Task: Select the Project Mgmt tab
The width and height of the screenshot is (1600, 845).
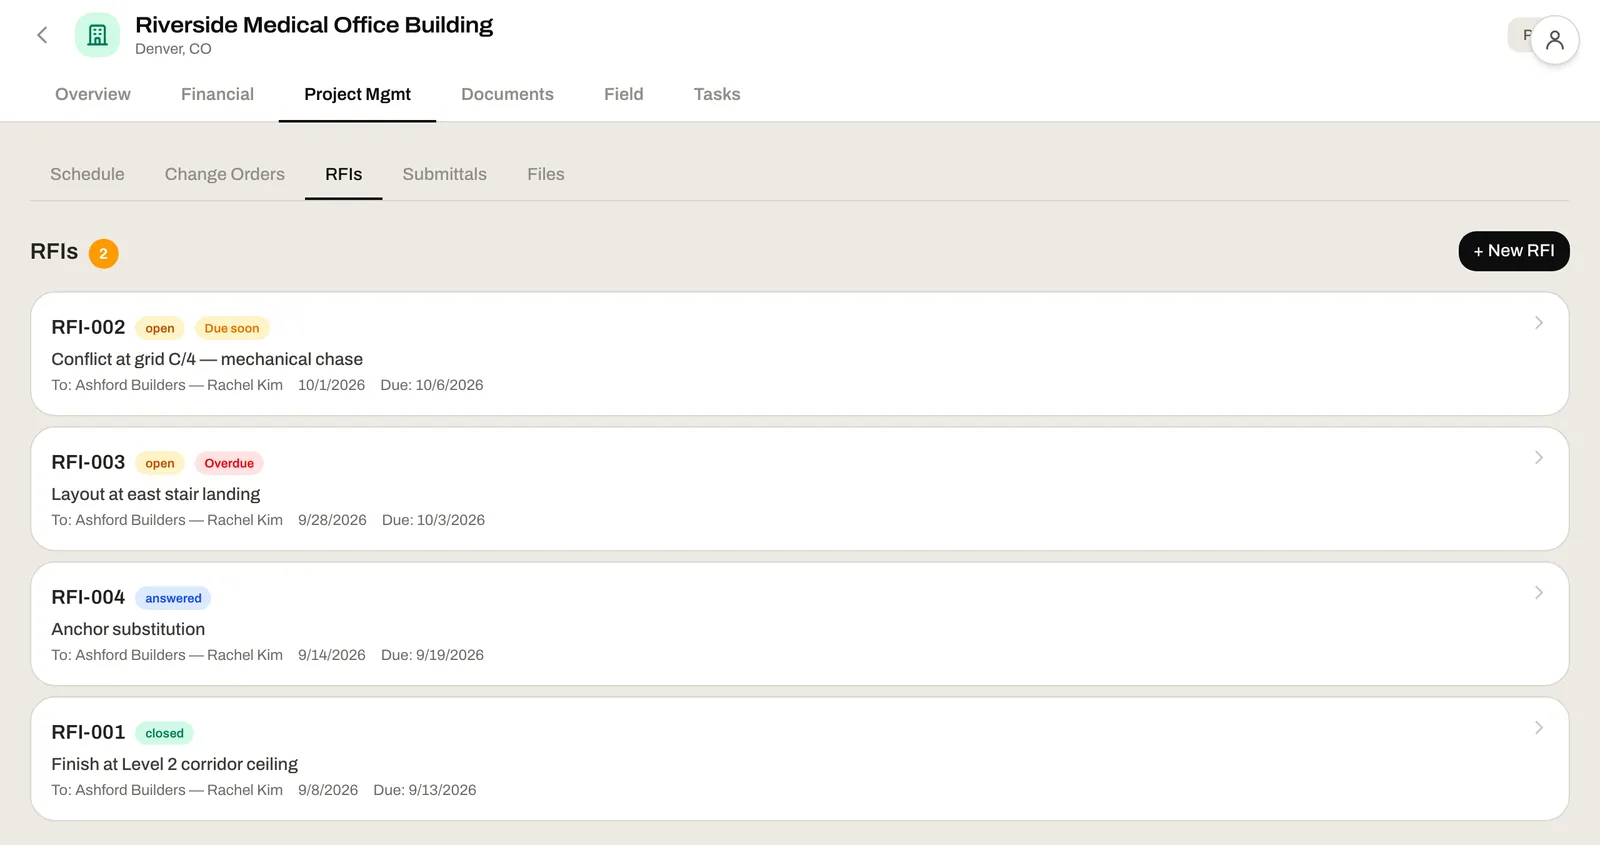Action: pyautogui.click(x=357, y=94)
